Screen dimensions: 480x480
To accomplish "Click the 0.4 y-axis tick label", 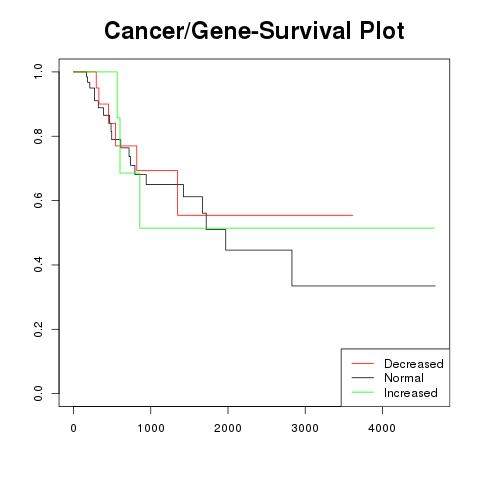I will [x=38, y=265].
